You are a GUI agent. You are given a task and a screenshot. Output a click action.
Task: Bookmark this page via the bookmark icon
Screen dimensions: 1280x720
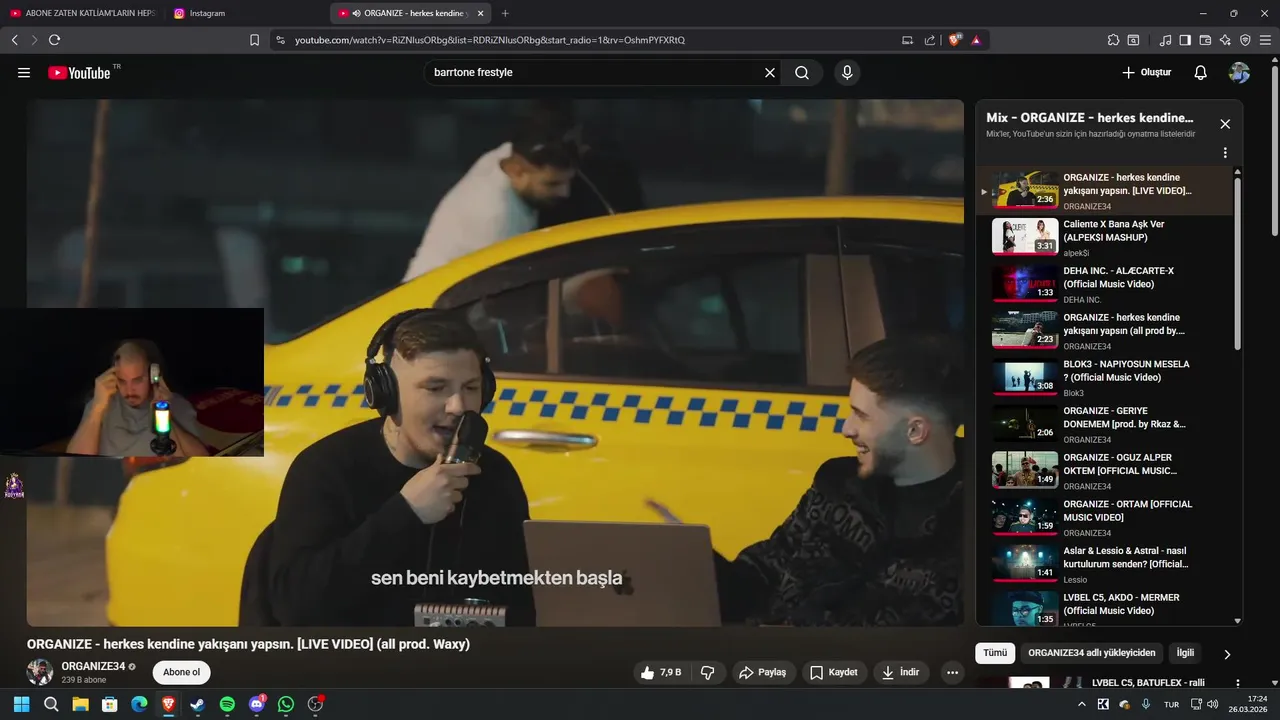pyautogui.click(x=254, y=40)
